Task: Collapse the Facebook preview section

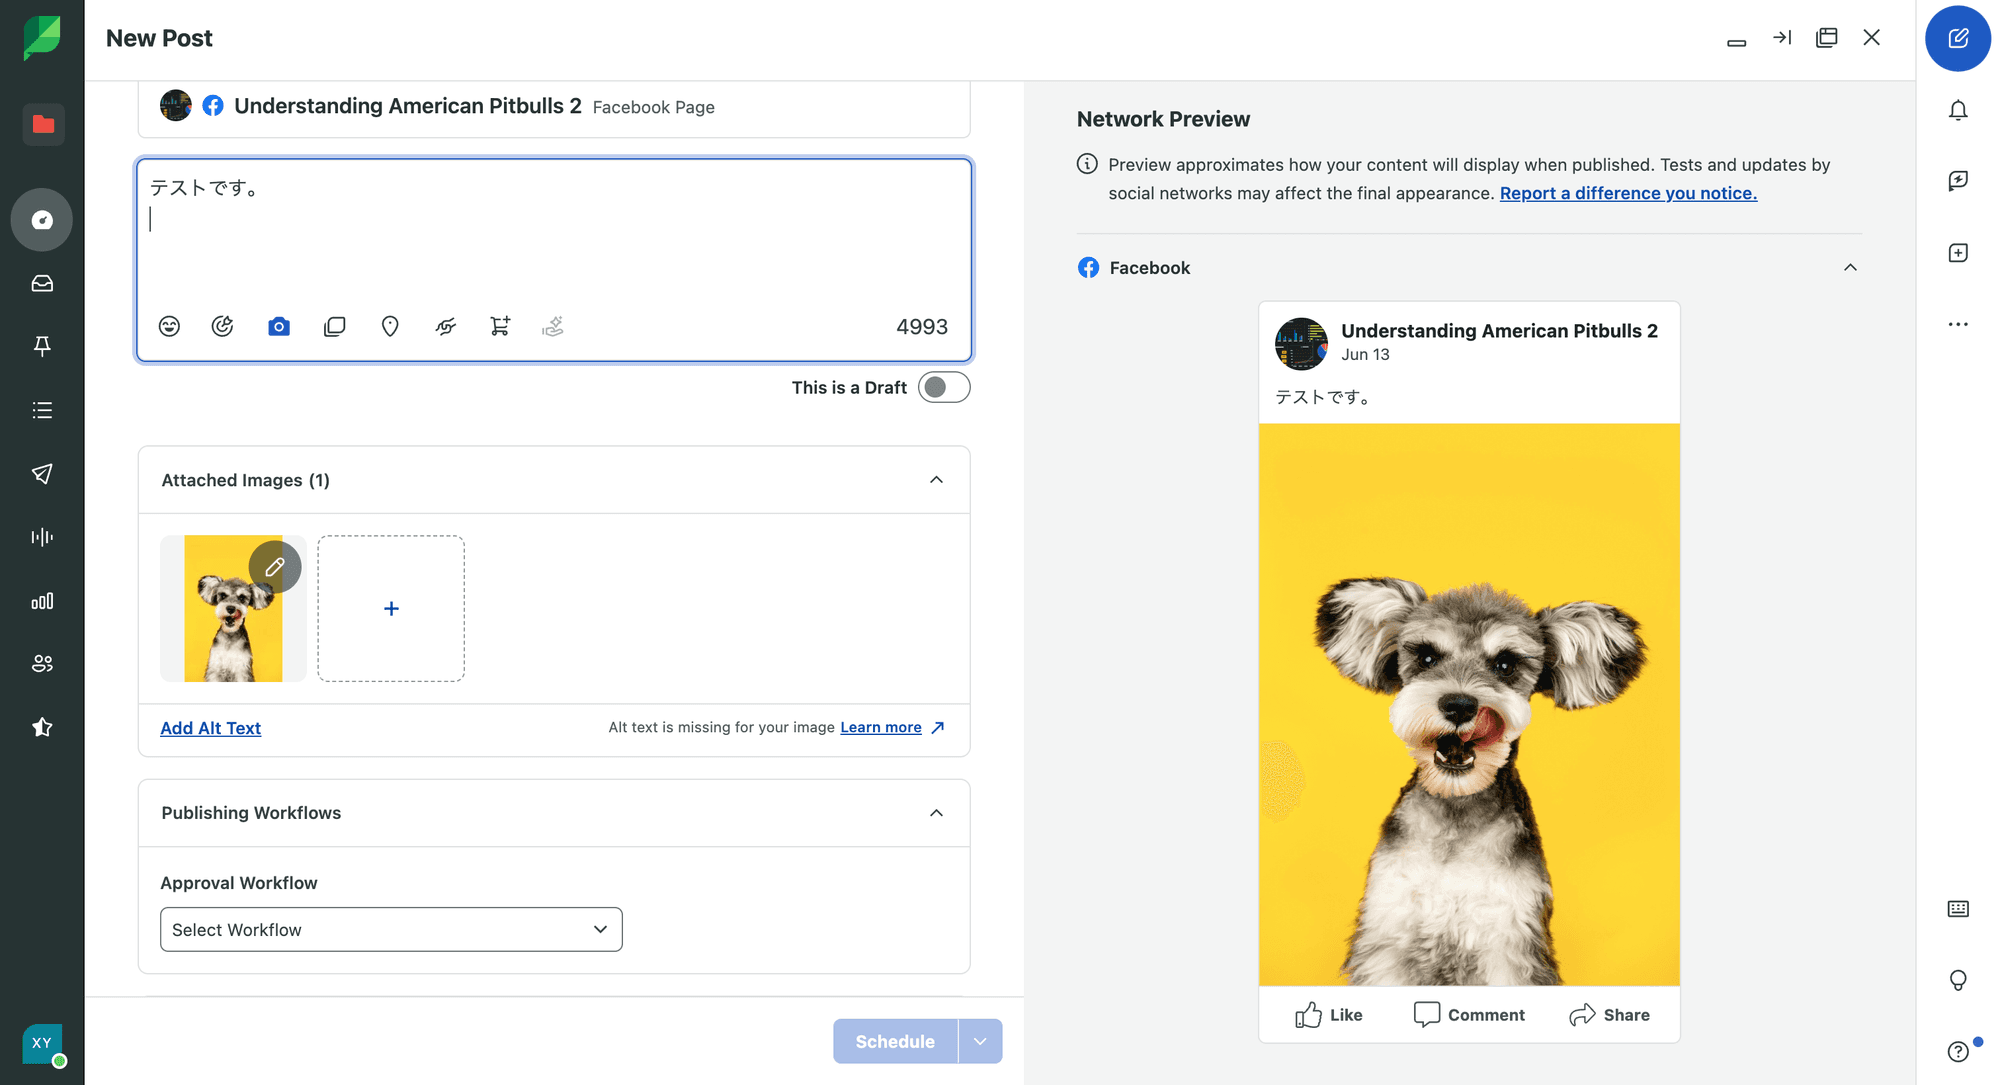Action: 1850,268
